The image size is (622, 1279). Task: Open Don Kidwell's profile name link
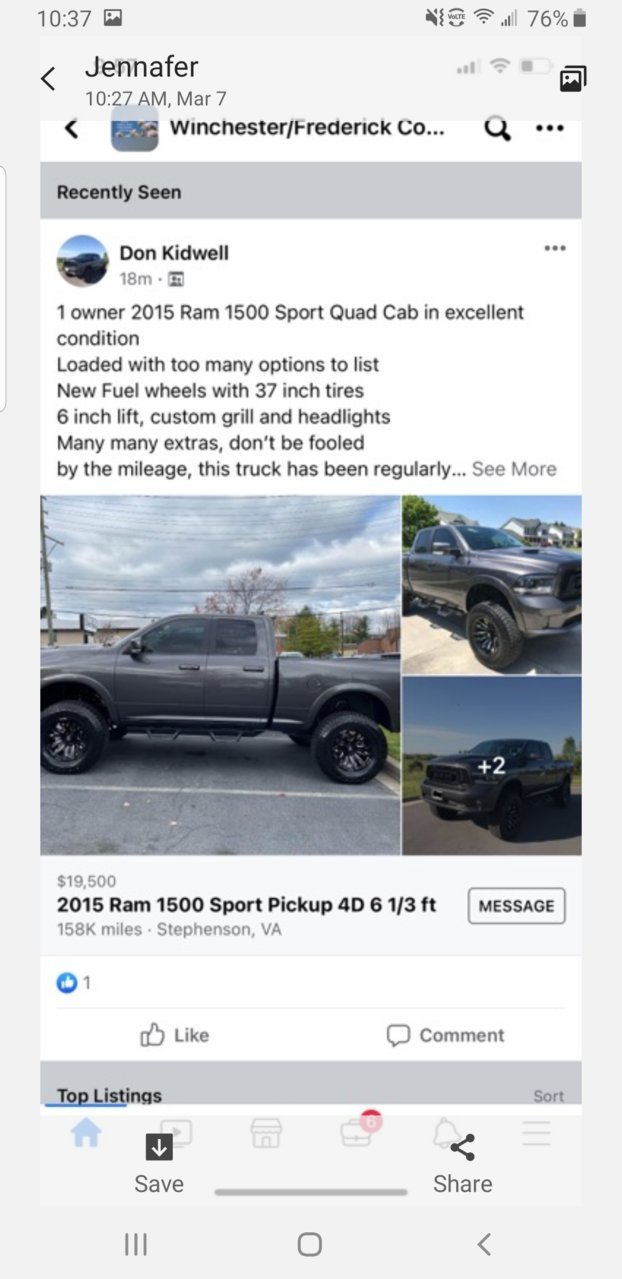click(174, 252)
